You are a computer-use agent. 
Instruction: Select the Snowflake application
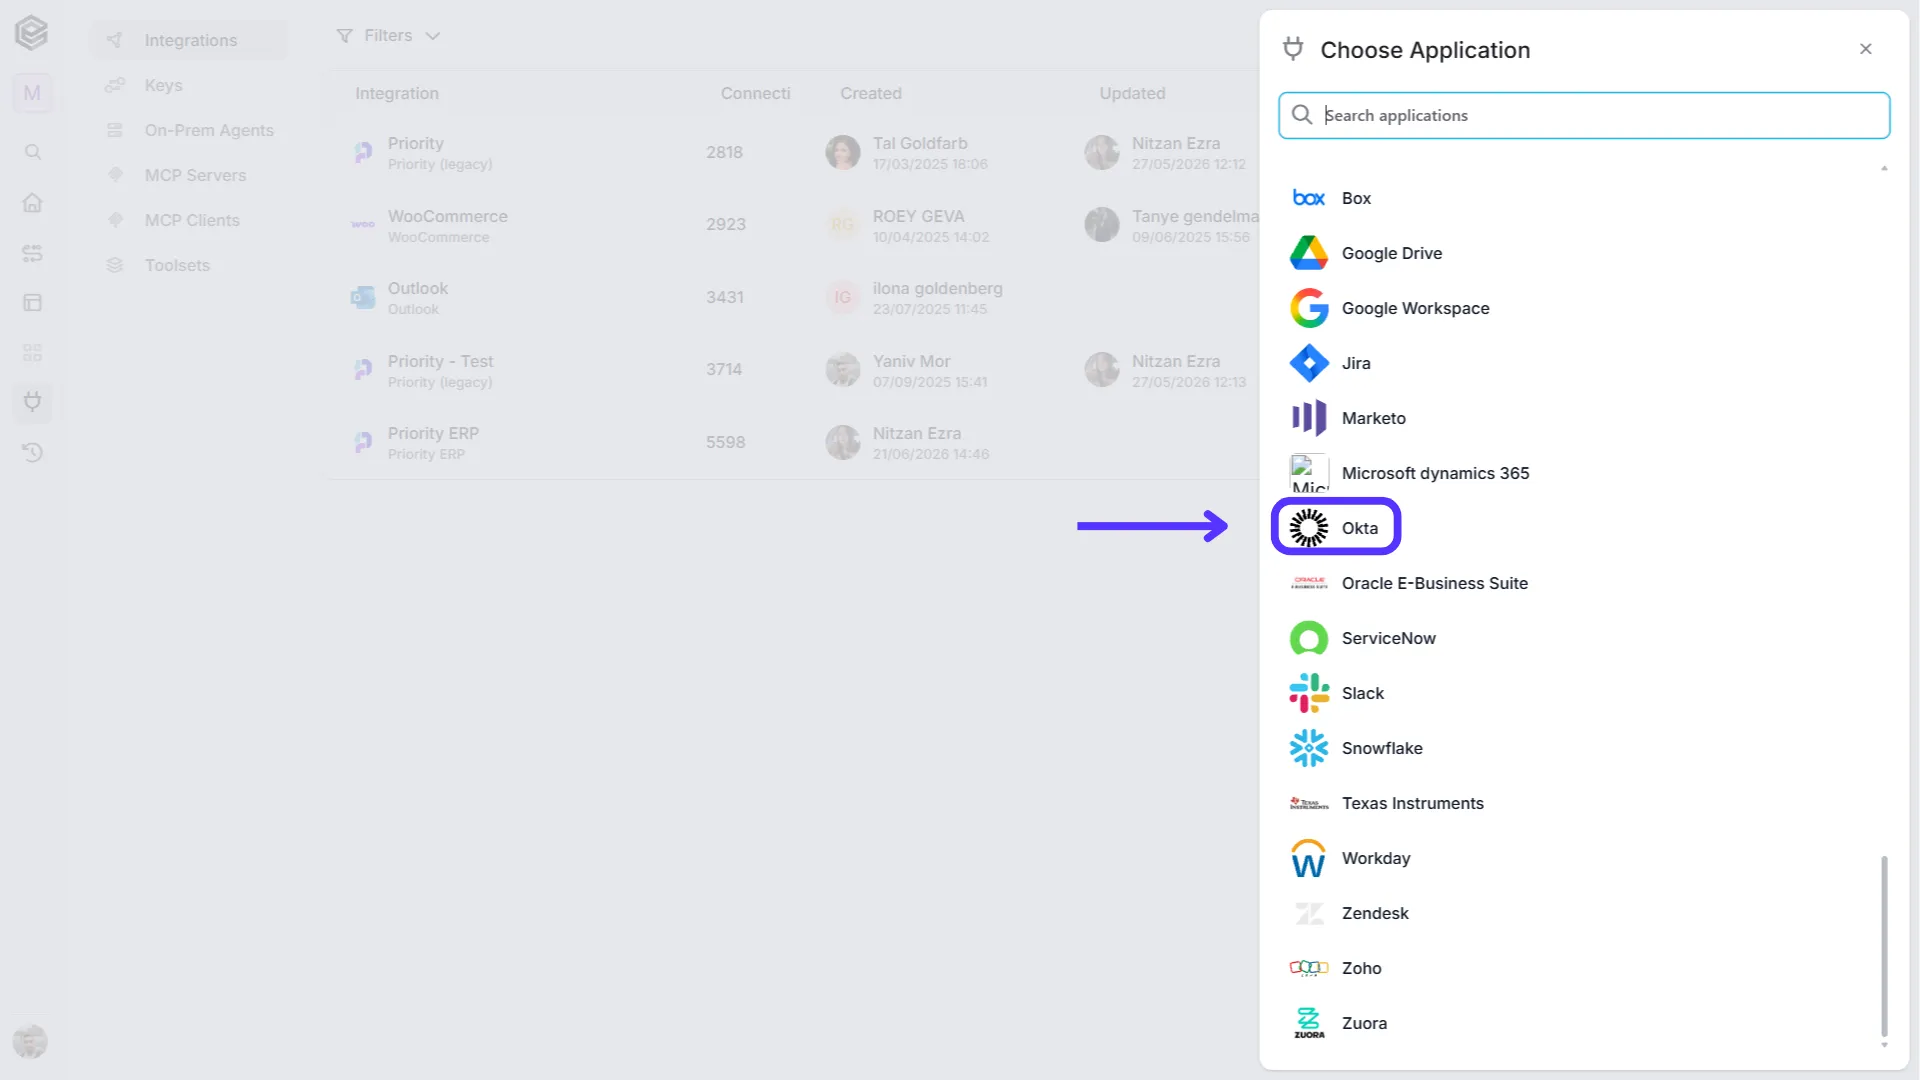click(x=1583, y=748)
